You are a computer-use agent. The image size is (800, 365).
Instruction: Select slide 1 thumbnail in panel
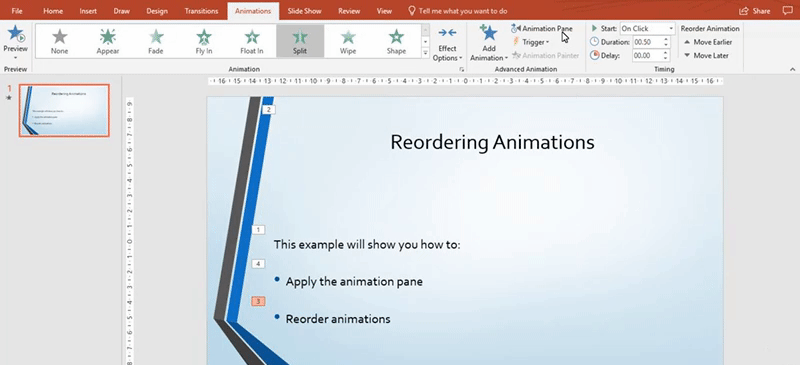64,110
